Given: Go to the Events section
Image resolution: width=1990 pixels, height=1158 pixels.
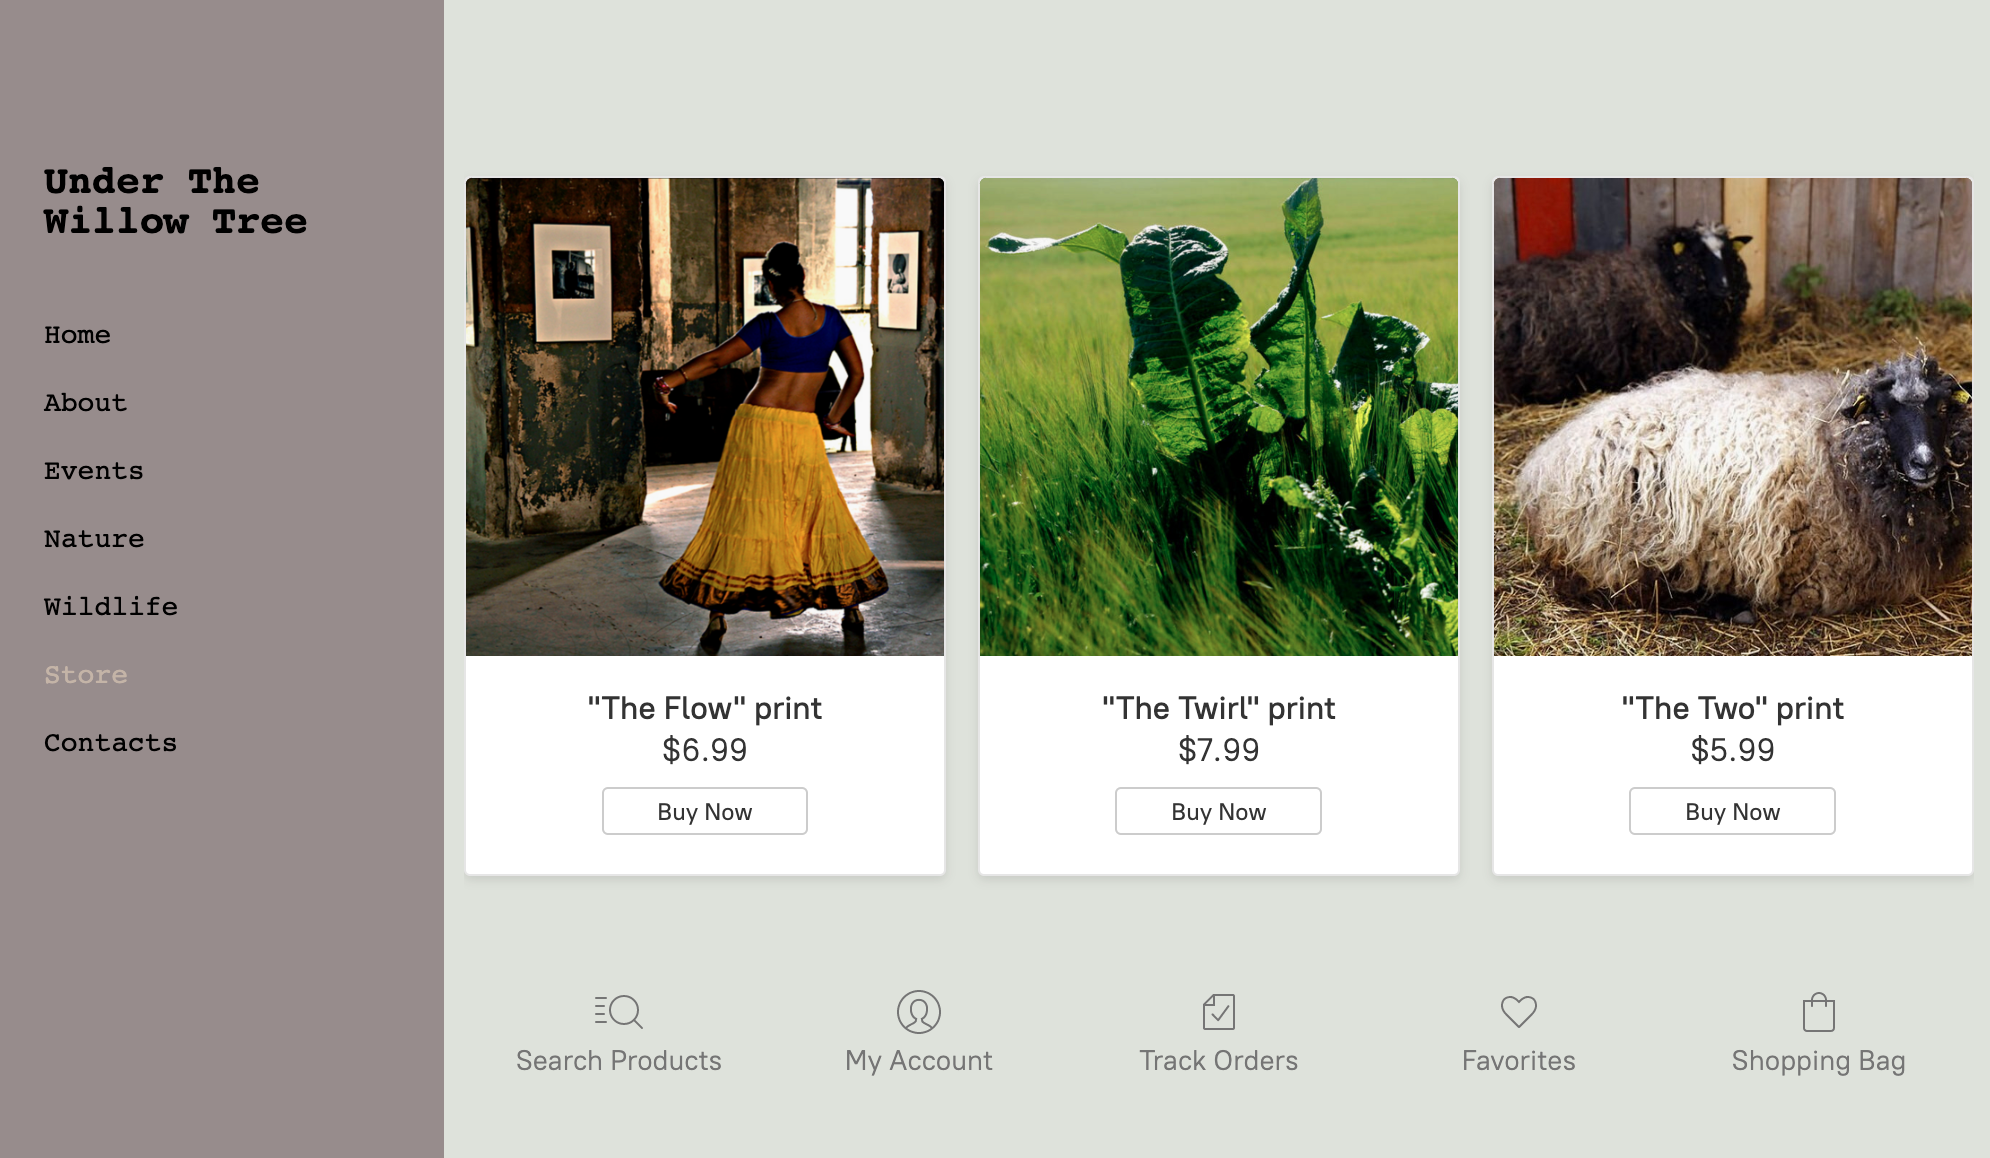Looking at the screenshot, I should (93, 471).
